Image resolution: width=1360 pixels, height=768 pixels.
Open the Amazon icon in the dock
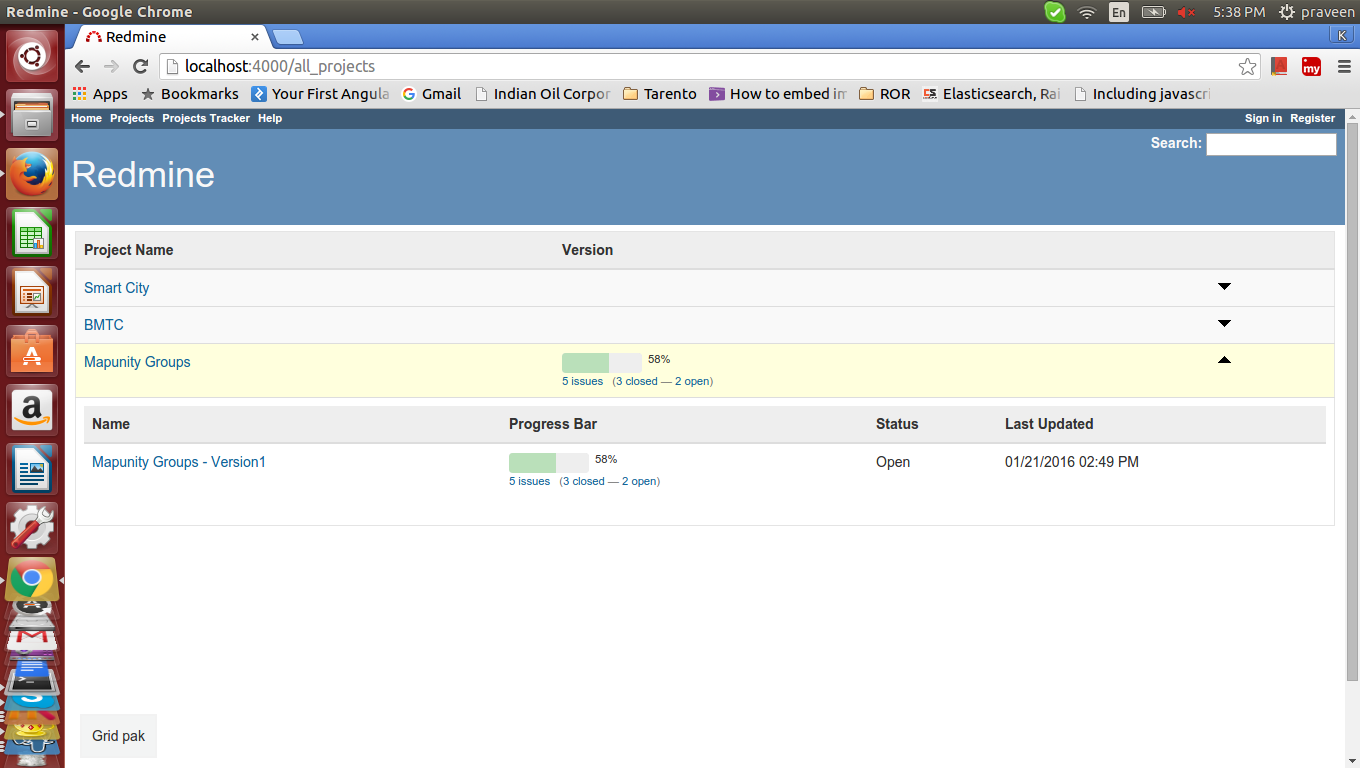pos(32,409)
